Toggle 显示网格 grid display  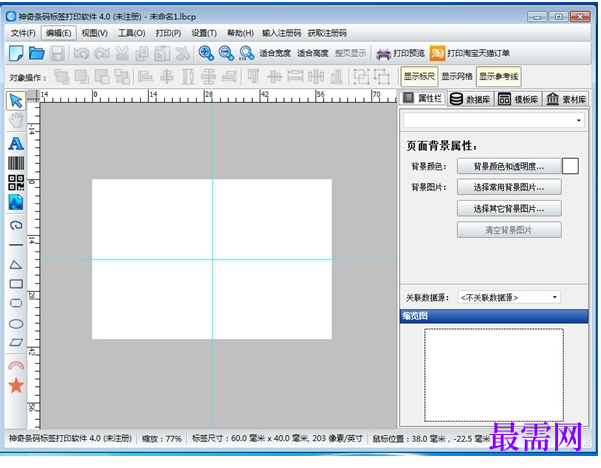click(x=457, y=76)
